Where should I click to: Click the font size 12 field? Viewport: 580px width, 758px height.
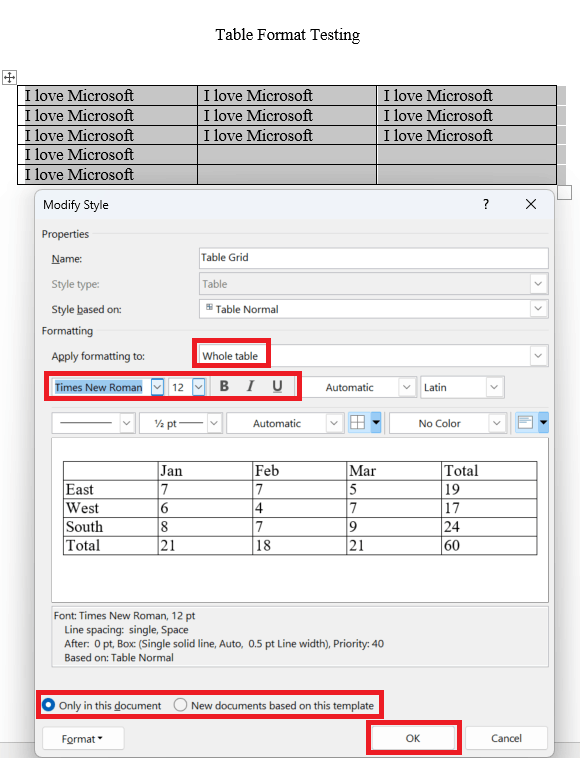[x=180, y=387]
